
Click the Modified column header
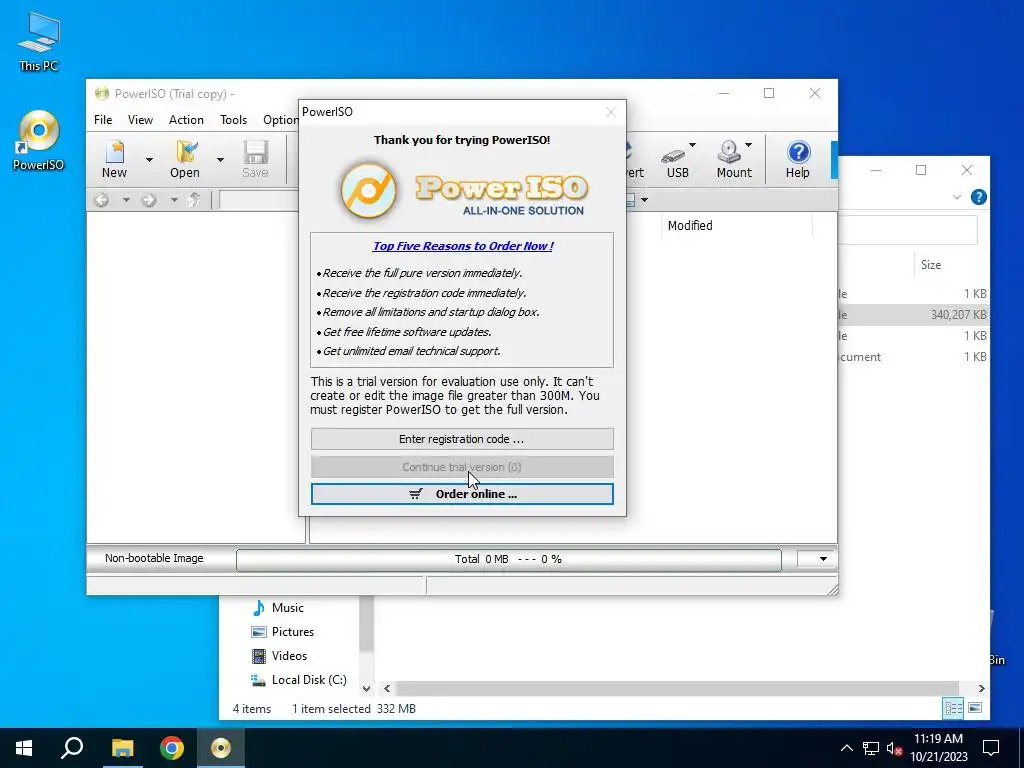tap(690, 225)
